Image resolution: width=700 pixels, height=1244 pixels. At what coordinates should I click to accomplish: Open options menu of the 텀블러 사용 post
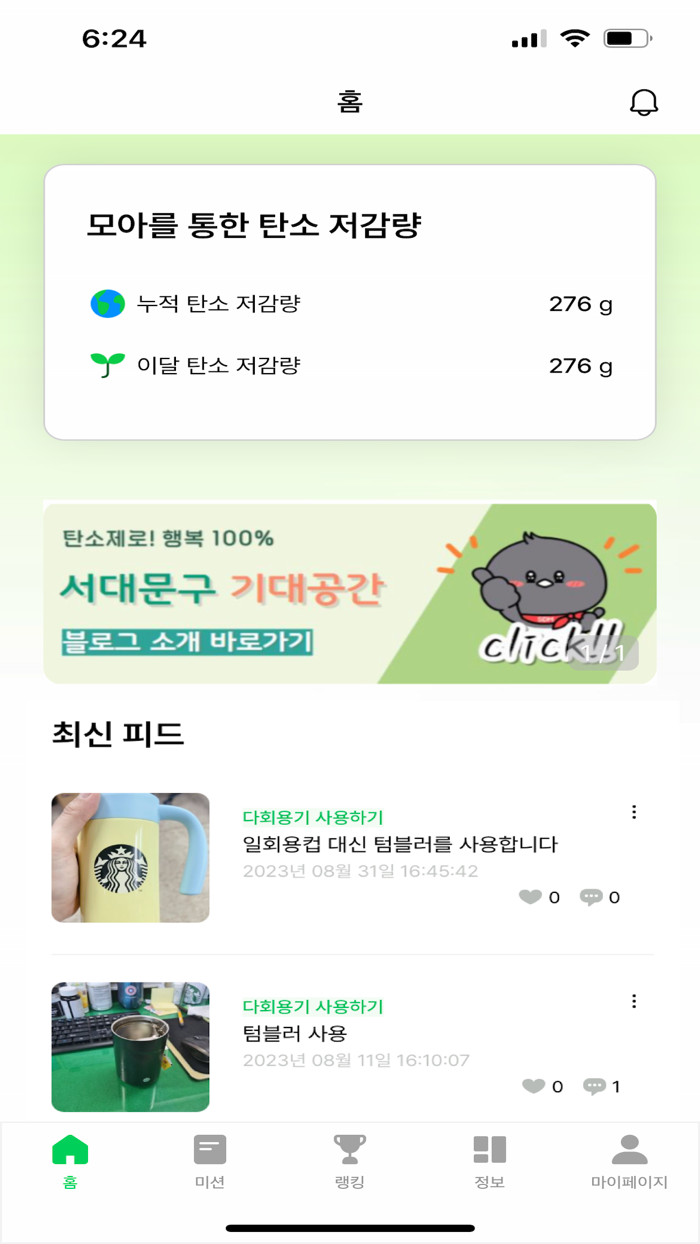[634, 1001]
